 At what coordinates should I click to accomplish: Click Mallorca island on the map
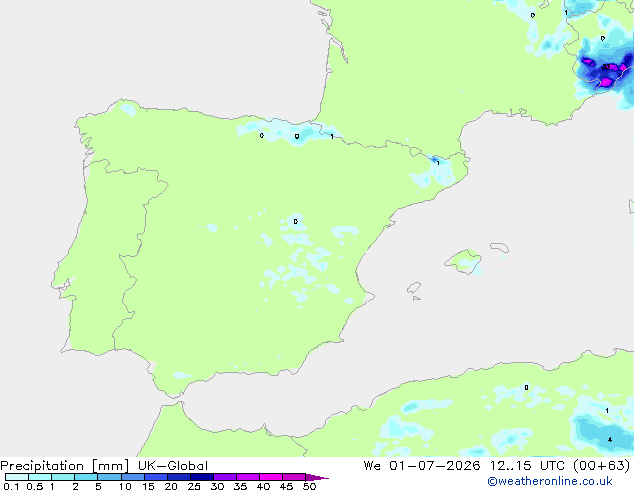click(464, 262)
